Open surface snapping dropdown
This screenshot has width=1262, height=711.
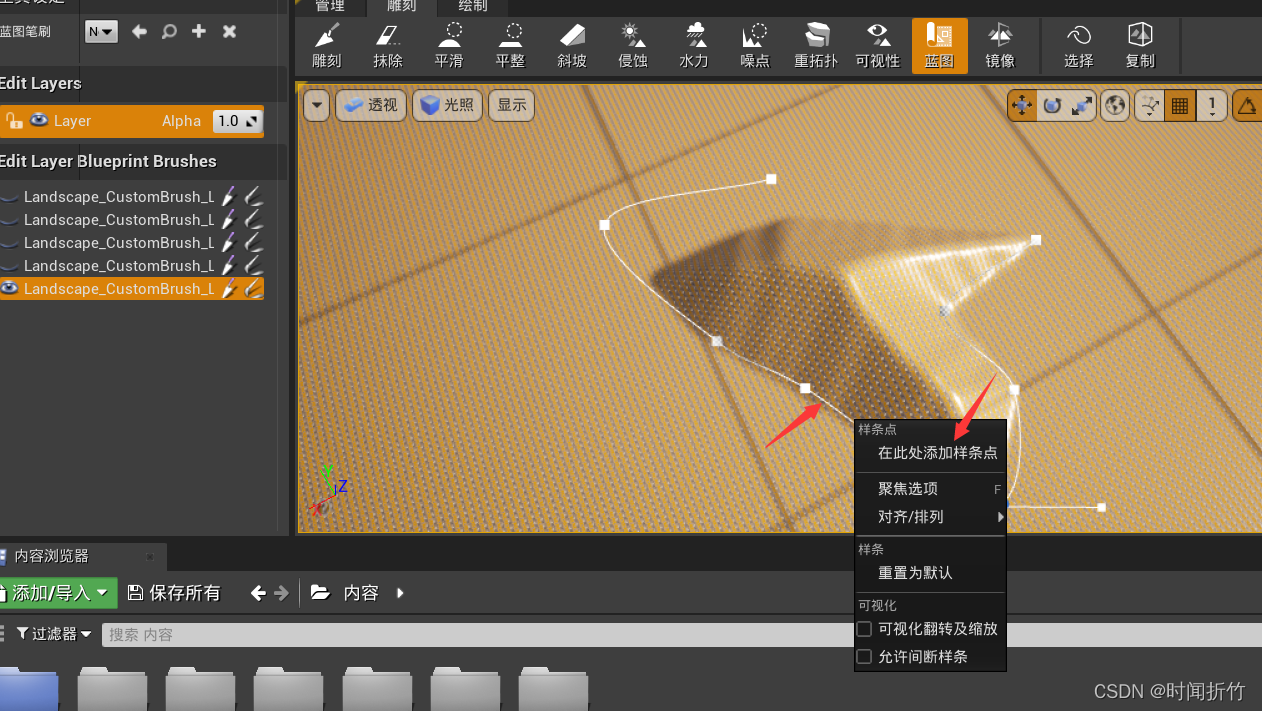1149,105
